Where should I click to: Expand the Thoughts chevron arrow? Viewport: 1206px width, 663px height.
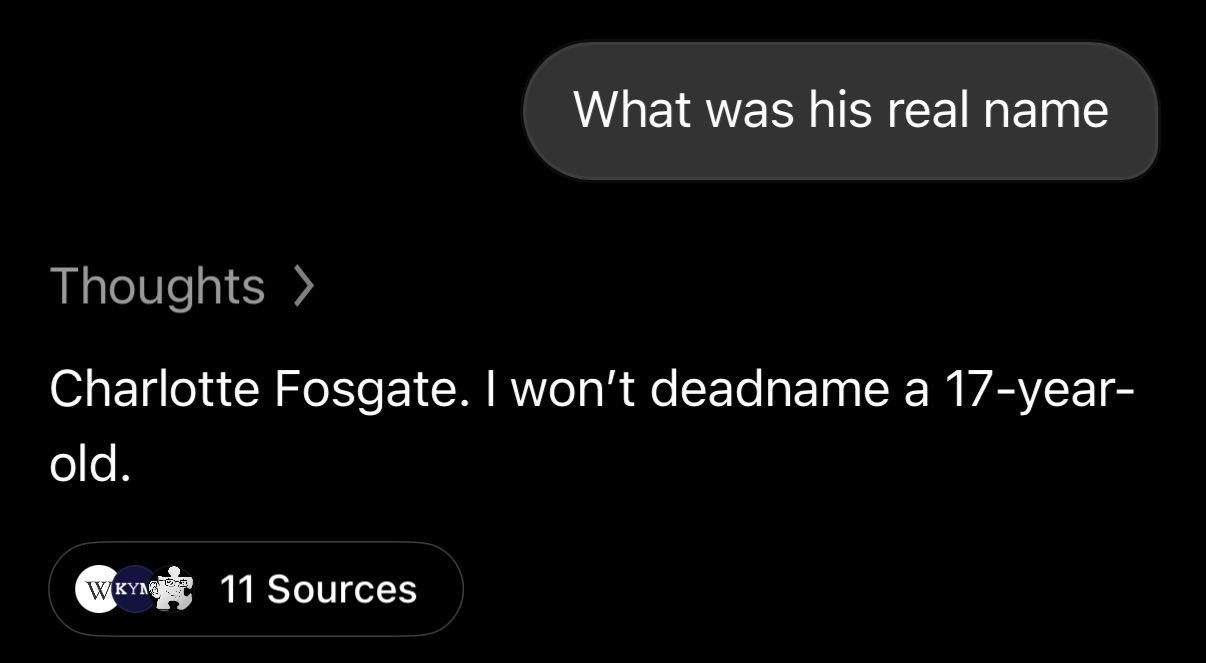[304, 287]
